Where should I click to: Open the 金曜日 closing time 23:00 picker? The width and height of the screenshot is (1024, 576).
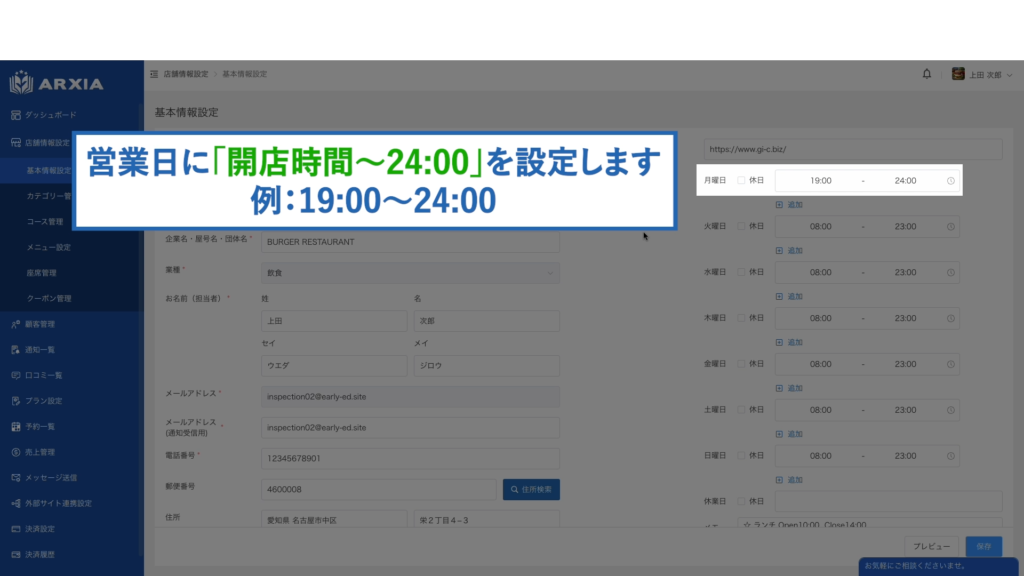pyautogui.click(x=905, y=364)
